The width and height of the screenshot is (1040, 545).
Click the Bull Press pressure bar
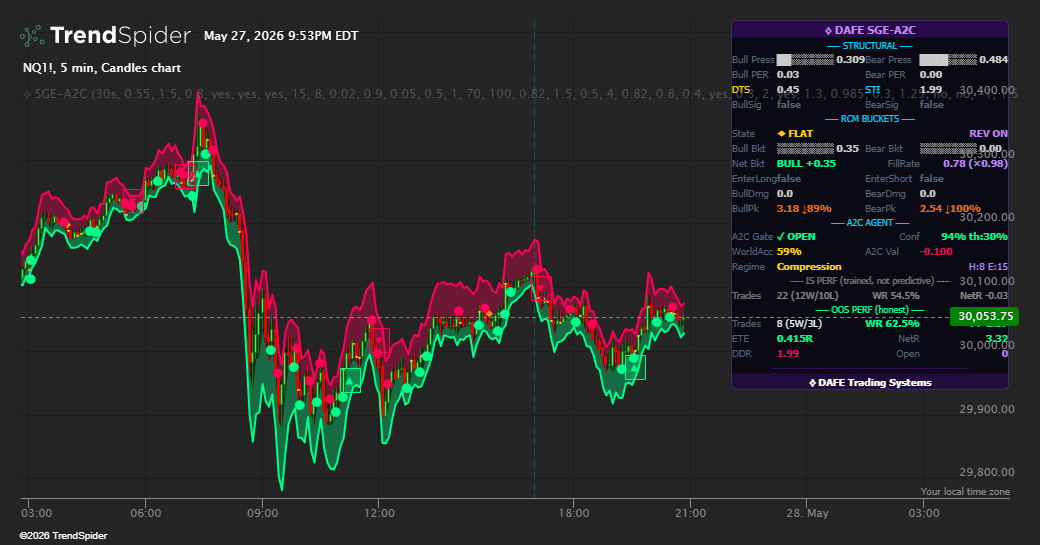pos(805,60)
